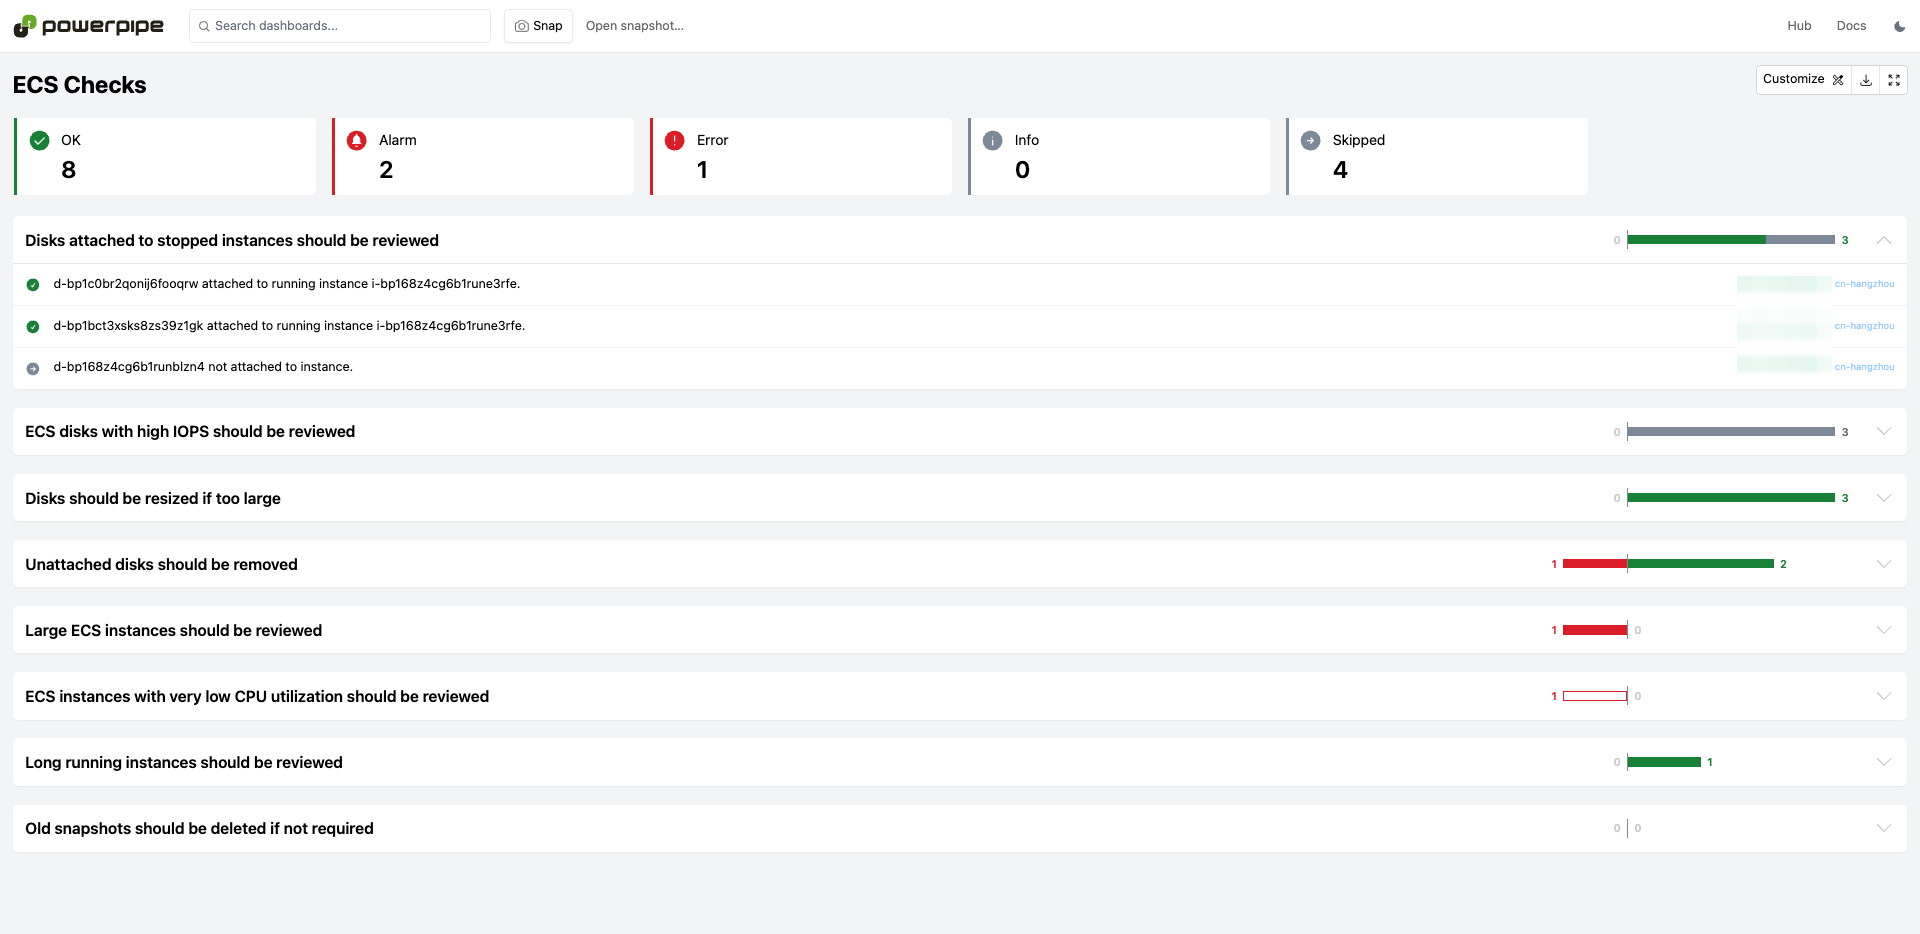Go to the Hub link
Viewport: 1920px width, 934px height.
(x=1799, y=26)
